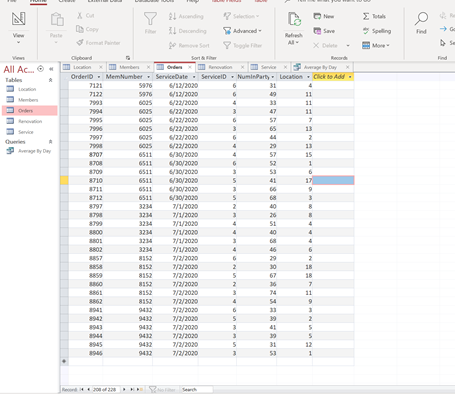Click Refresh All icon
The height and width of the screenshot is (394, 455).
(x=294, y=19)
